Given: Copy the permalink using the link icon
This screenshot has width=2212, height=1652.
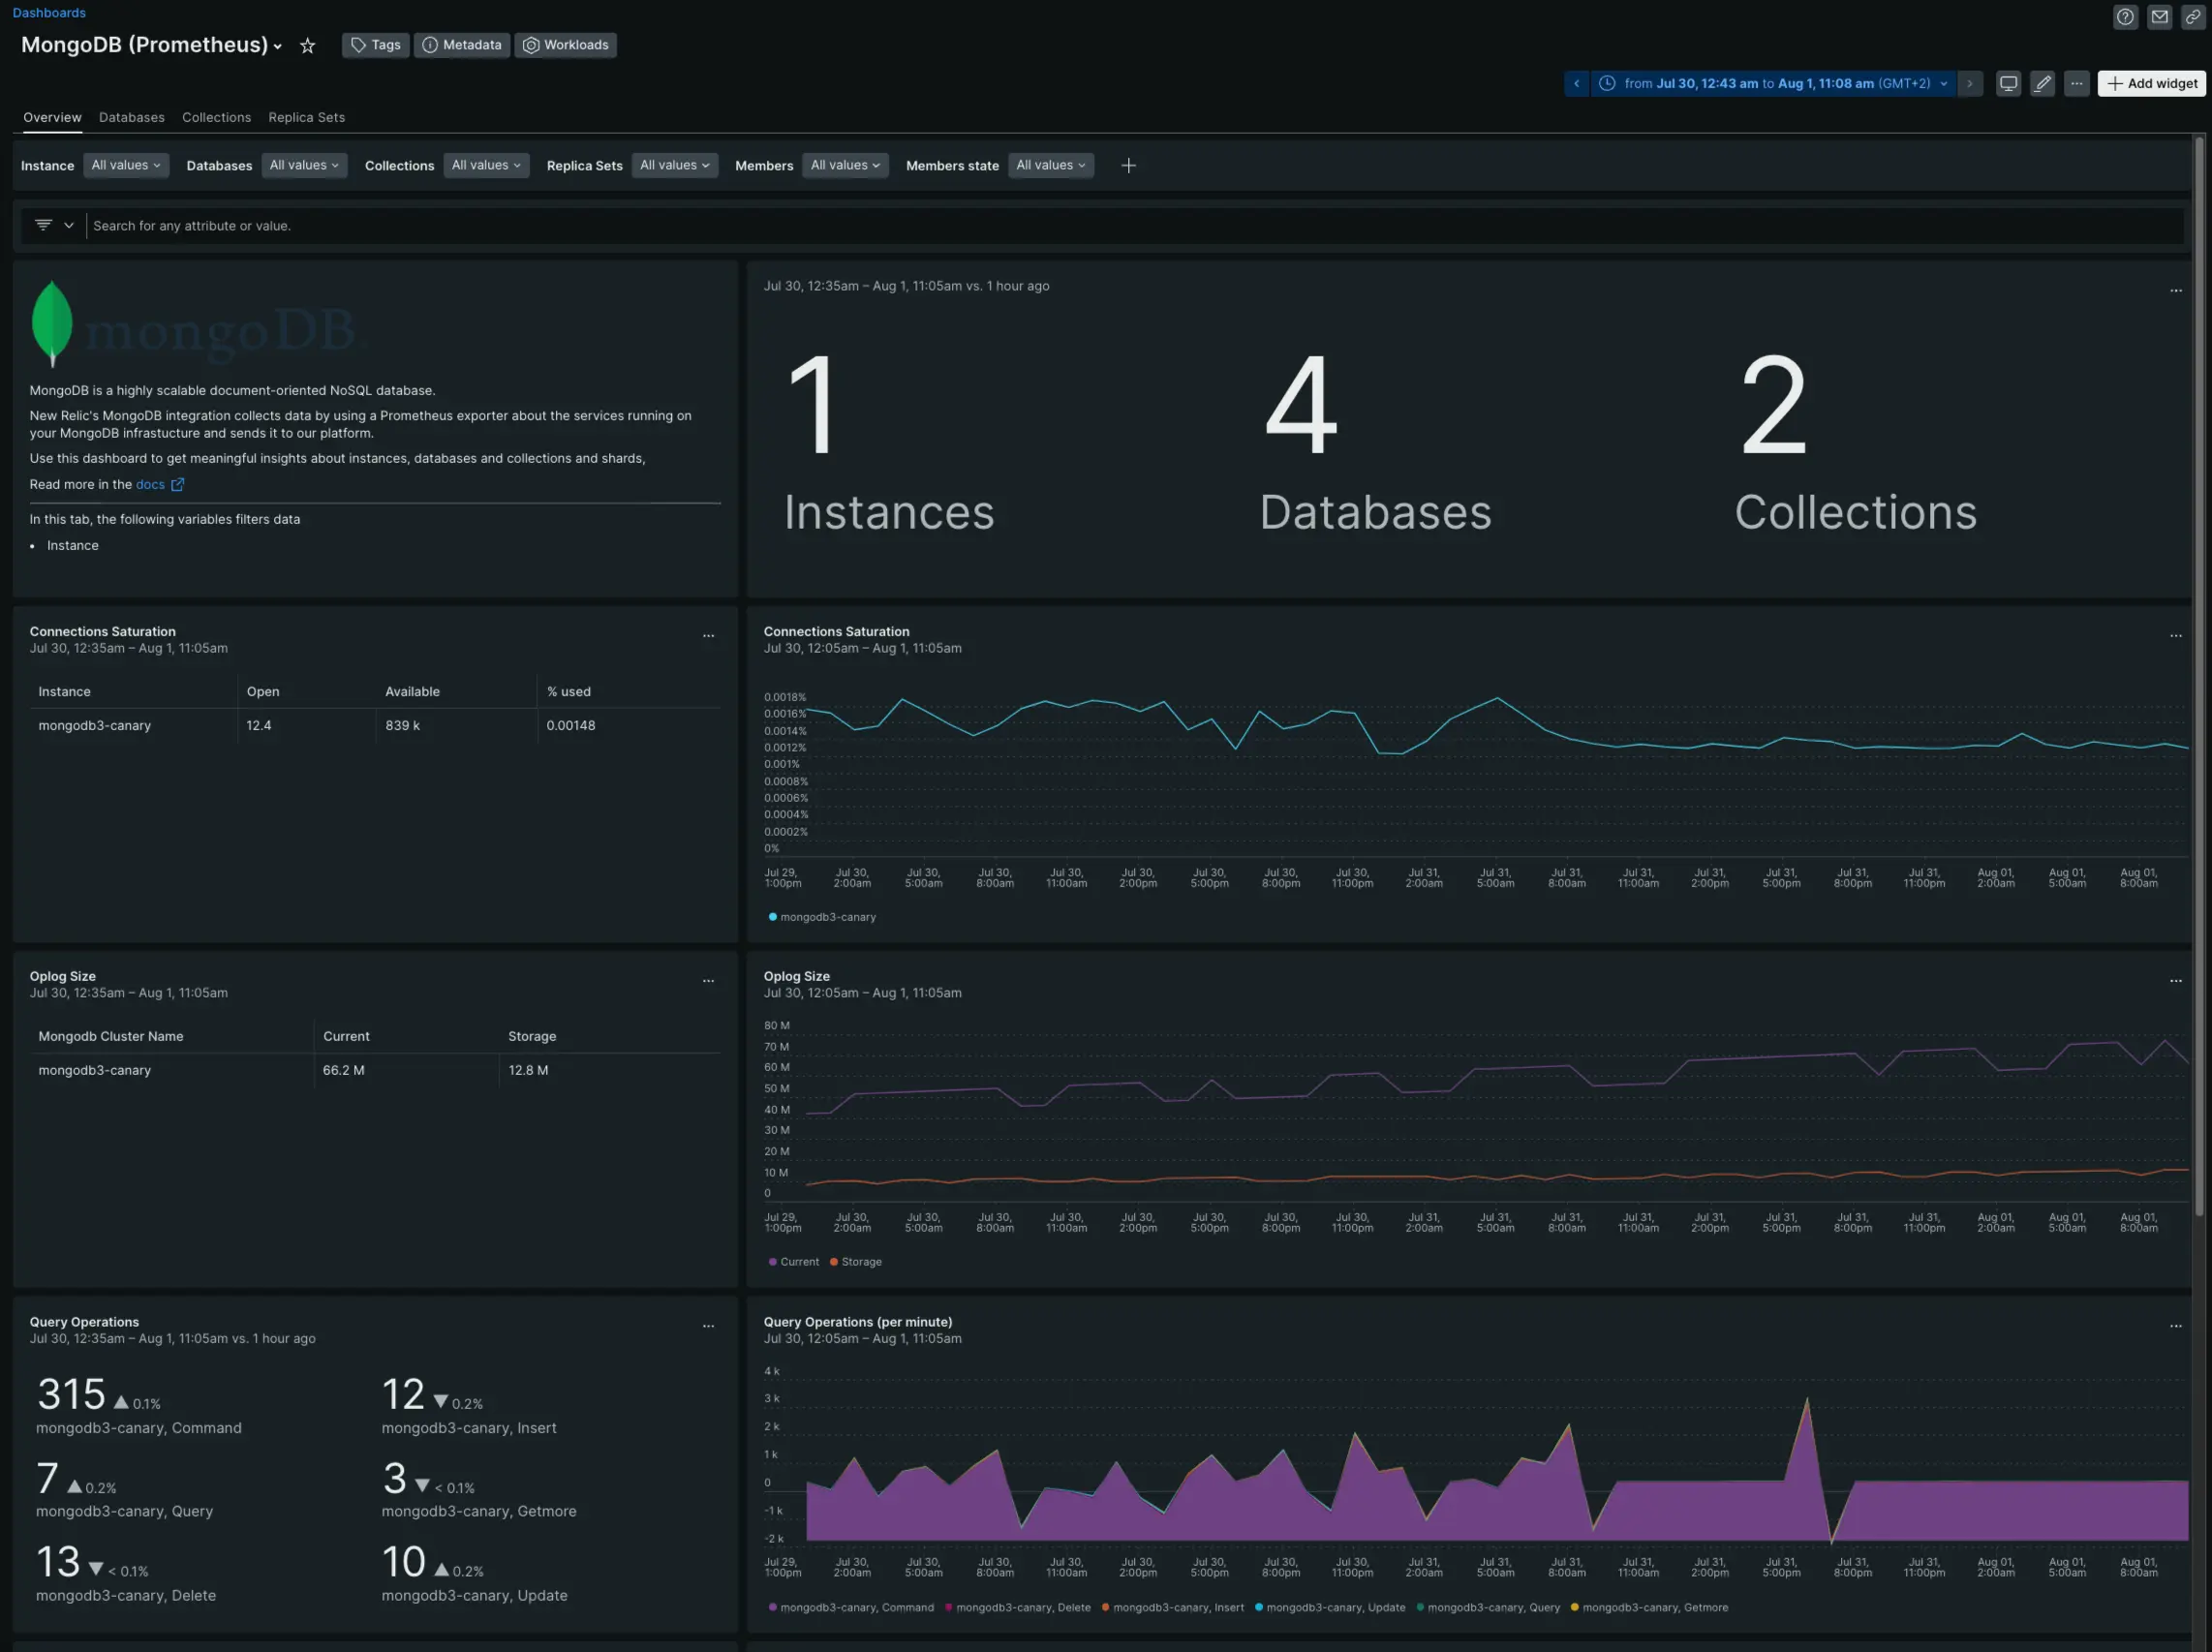Looking at the screenshot, I should pyautogui.click(x=2193, y=17).
